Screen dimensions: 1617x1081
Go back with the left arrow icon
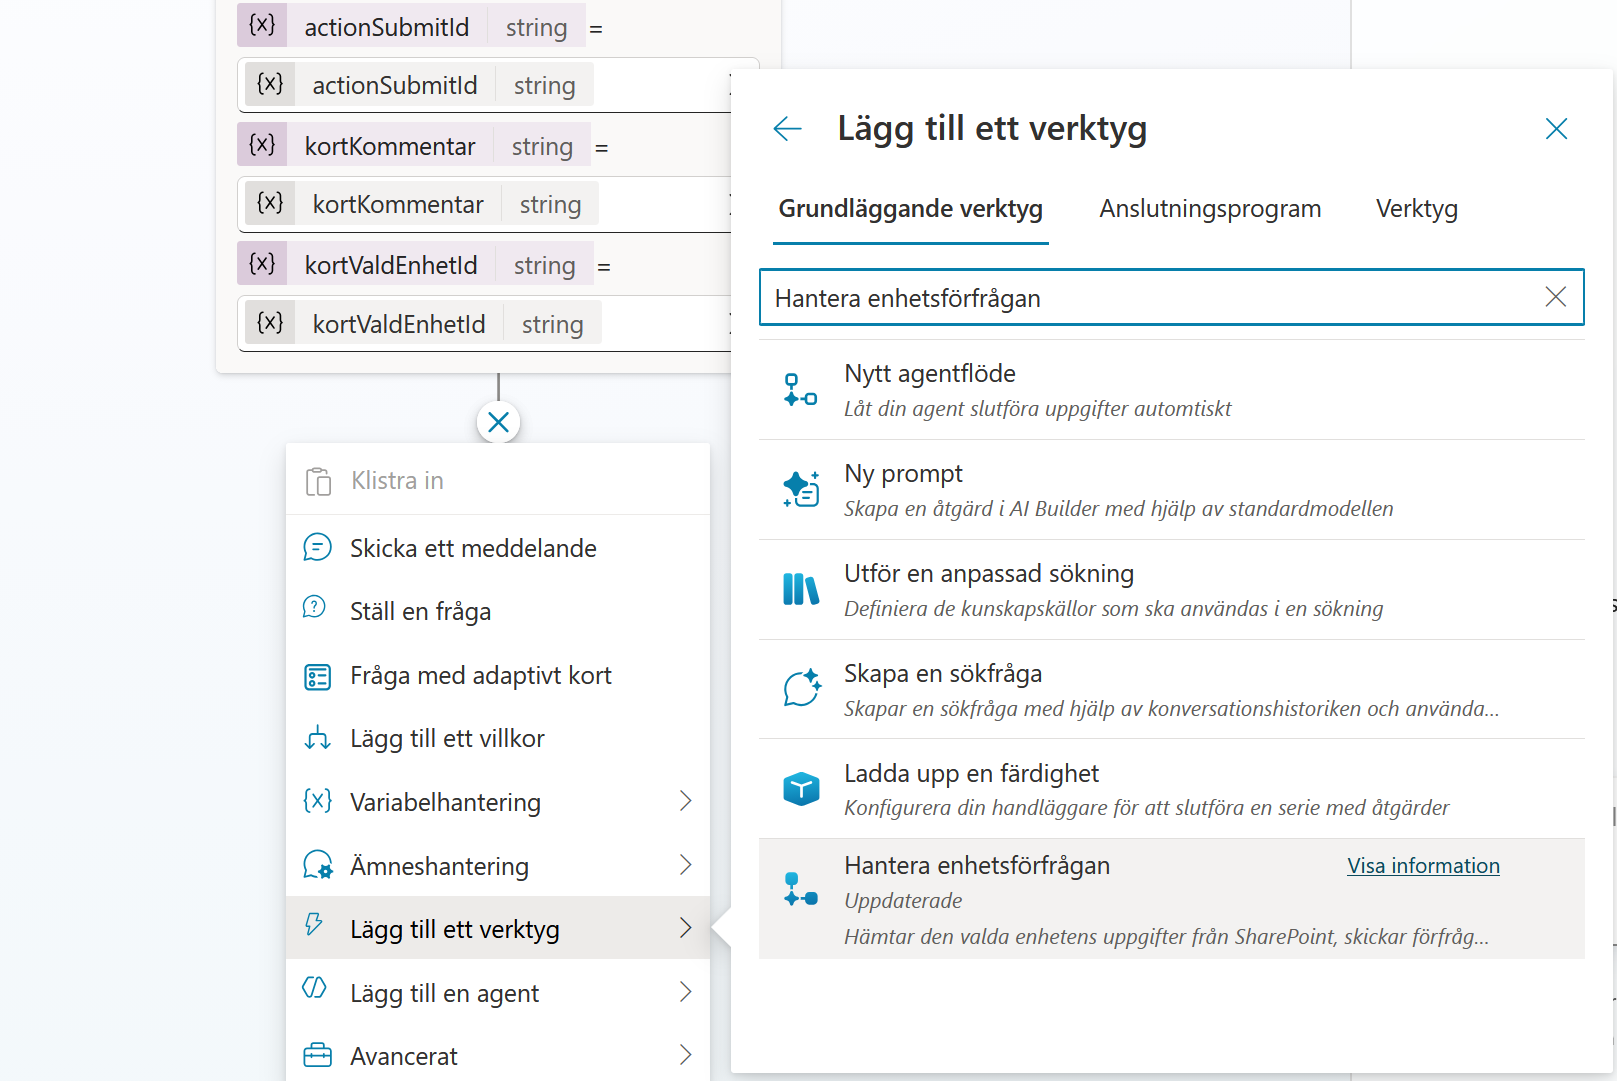click(787, 129)
